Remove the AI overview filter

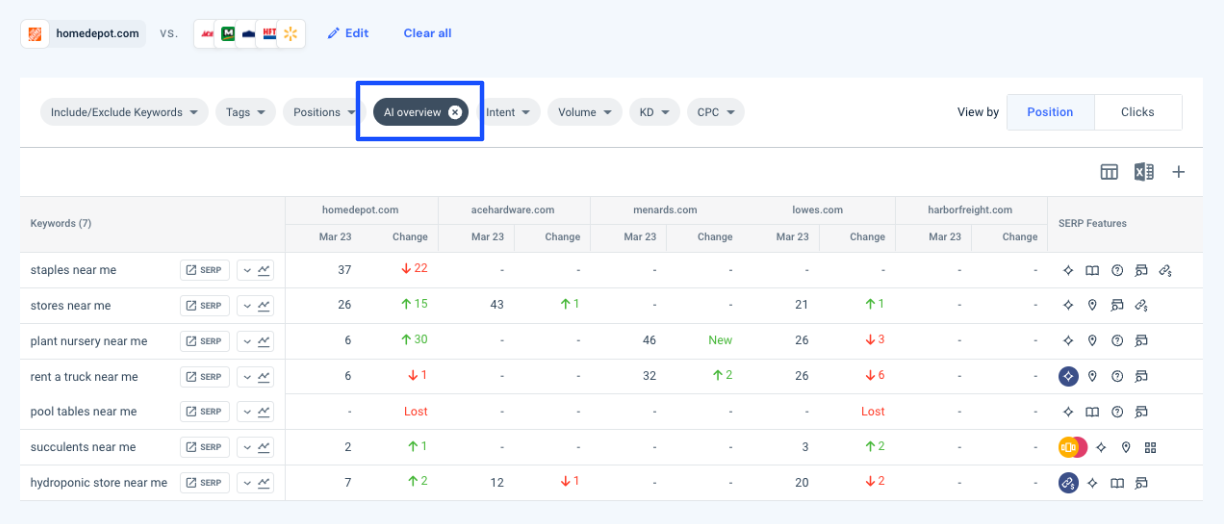click(455, 112)
